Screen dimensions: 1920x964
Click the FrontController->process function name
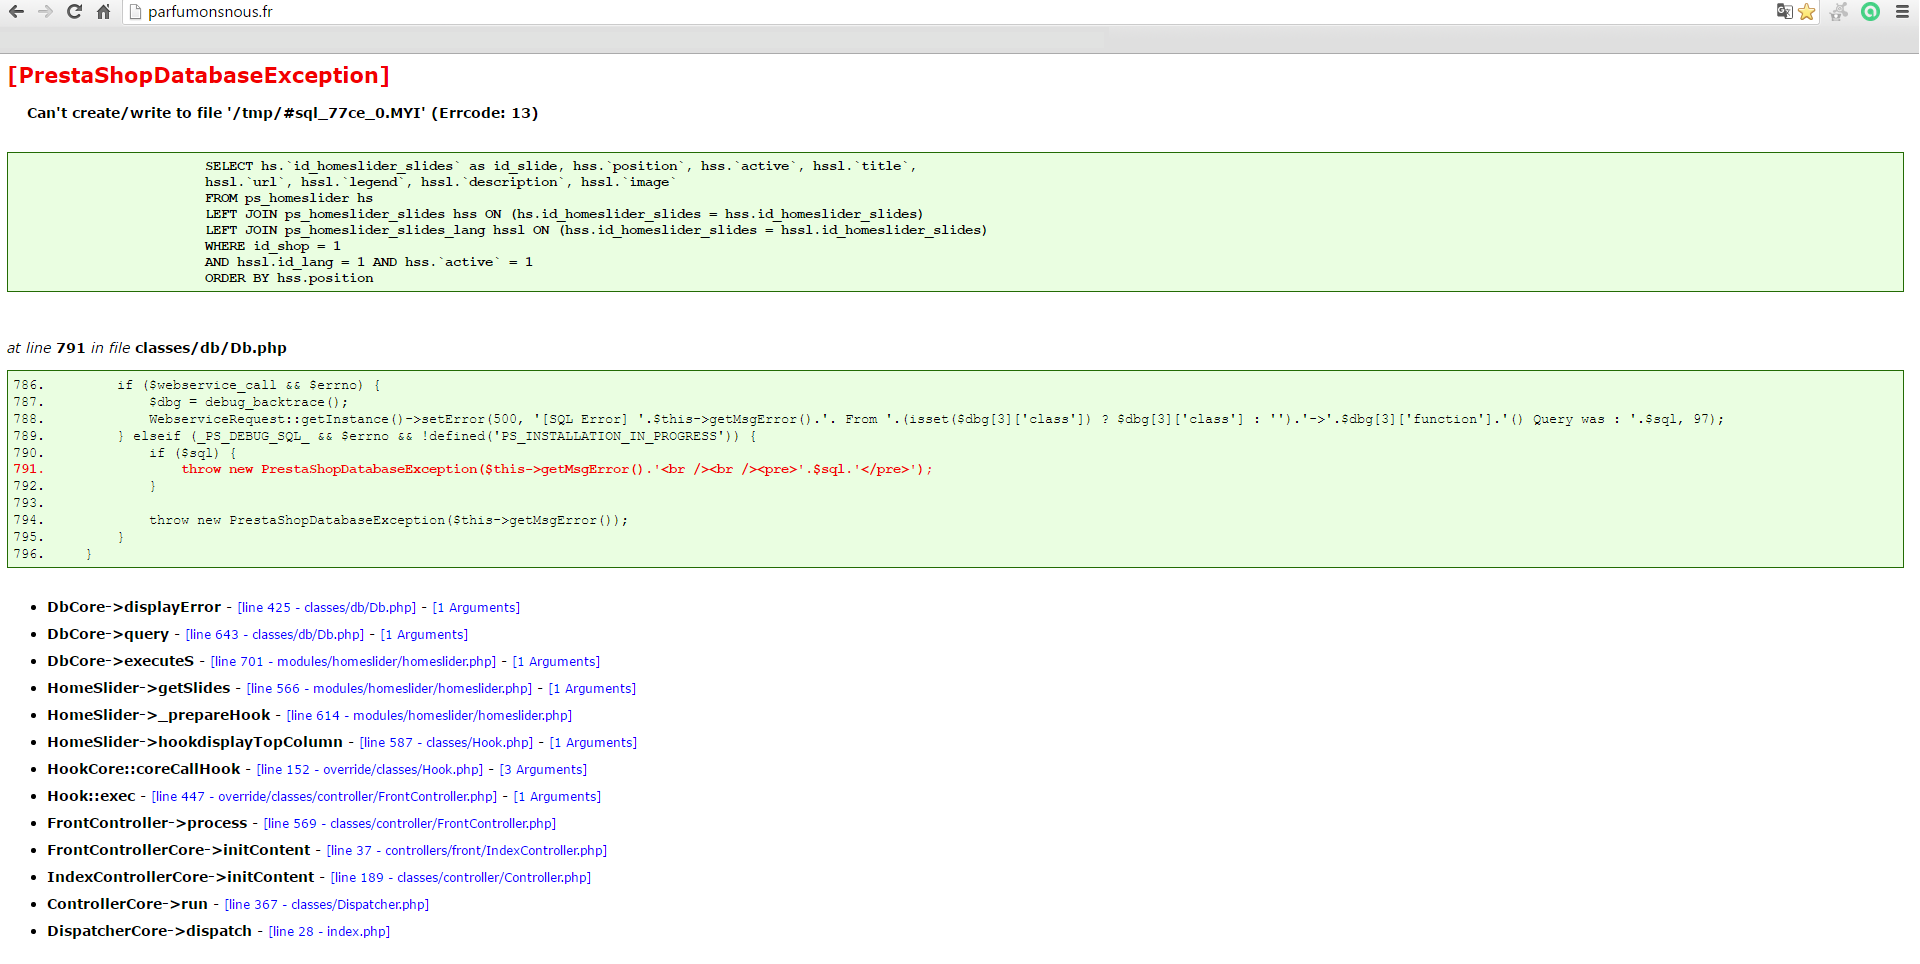pos(147,823)
